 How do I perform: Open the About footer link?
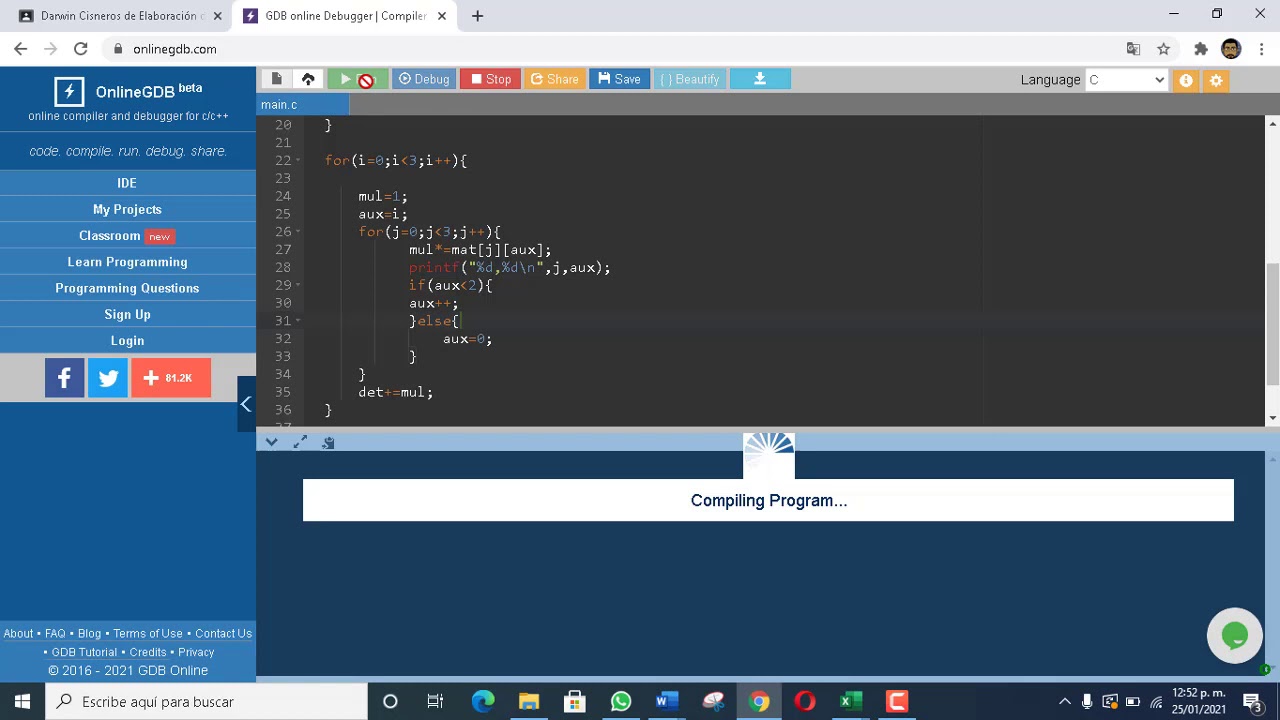18,633
